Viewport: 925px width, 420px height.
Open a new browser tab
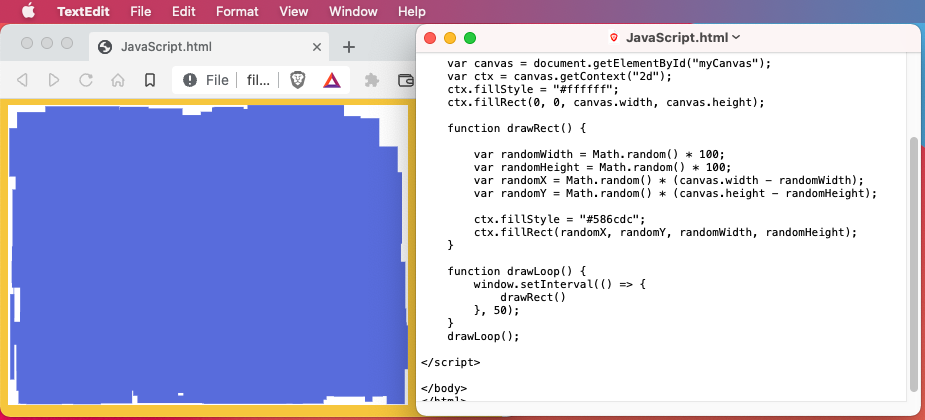pyautogui.click(x=349, y=47)
